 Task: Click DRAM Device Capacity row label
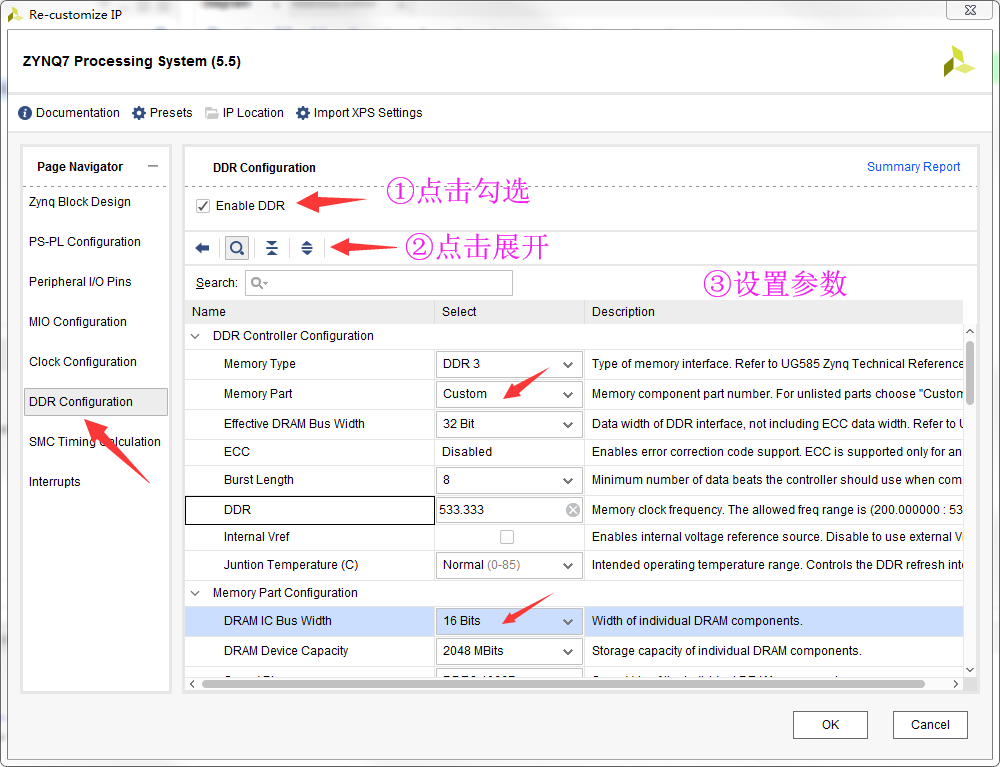tap(286, 651)
